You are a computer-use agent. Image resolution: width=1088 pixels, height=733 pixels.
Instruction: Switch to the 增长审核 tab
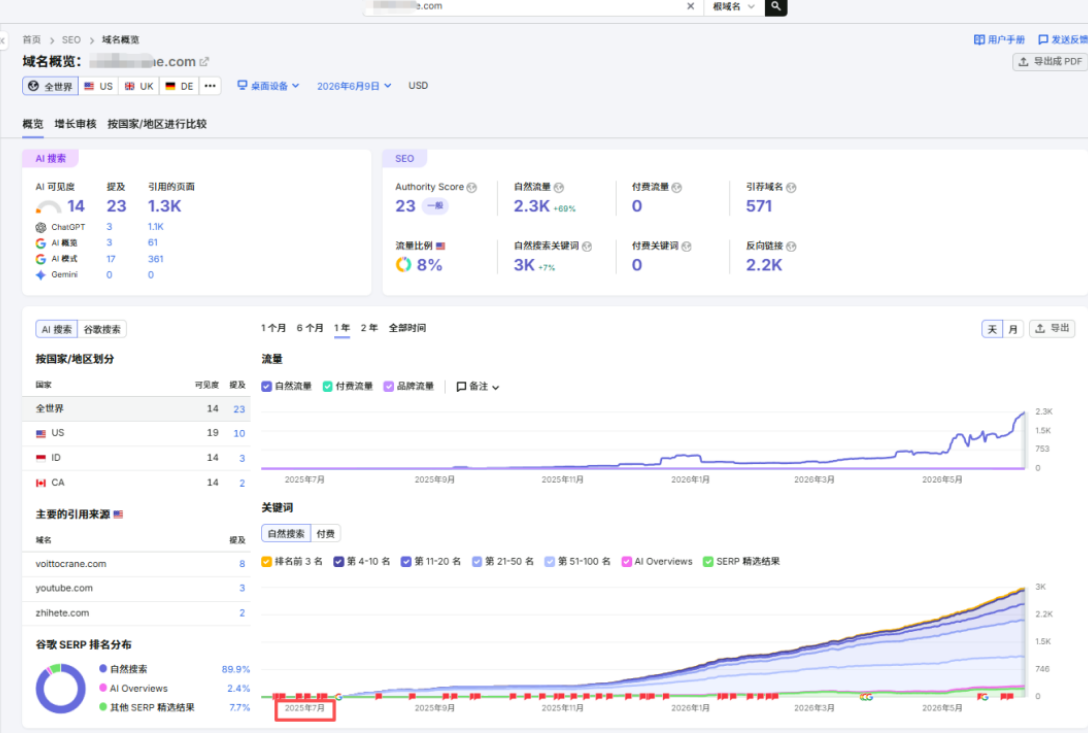75,124
